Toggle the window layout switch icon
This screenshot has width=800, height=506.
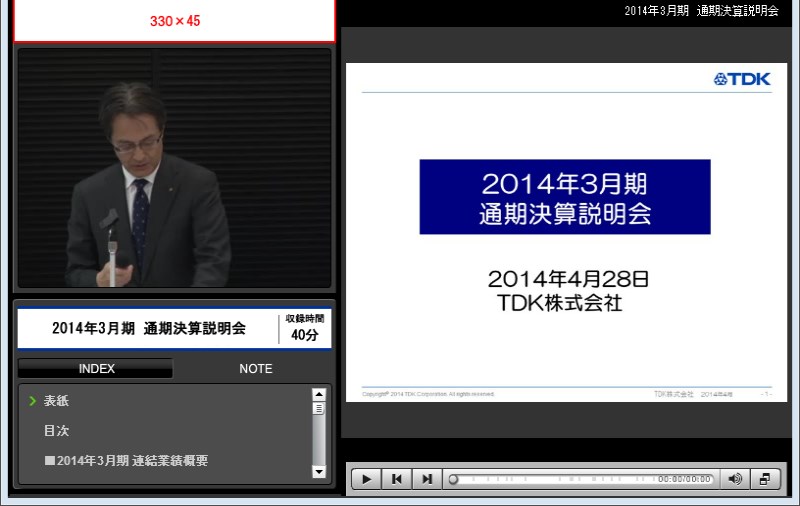pyautogui.click(x=765, y=479)
